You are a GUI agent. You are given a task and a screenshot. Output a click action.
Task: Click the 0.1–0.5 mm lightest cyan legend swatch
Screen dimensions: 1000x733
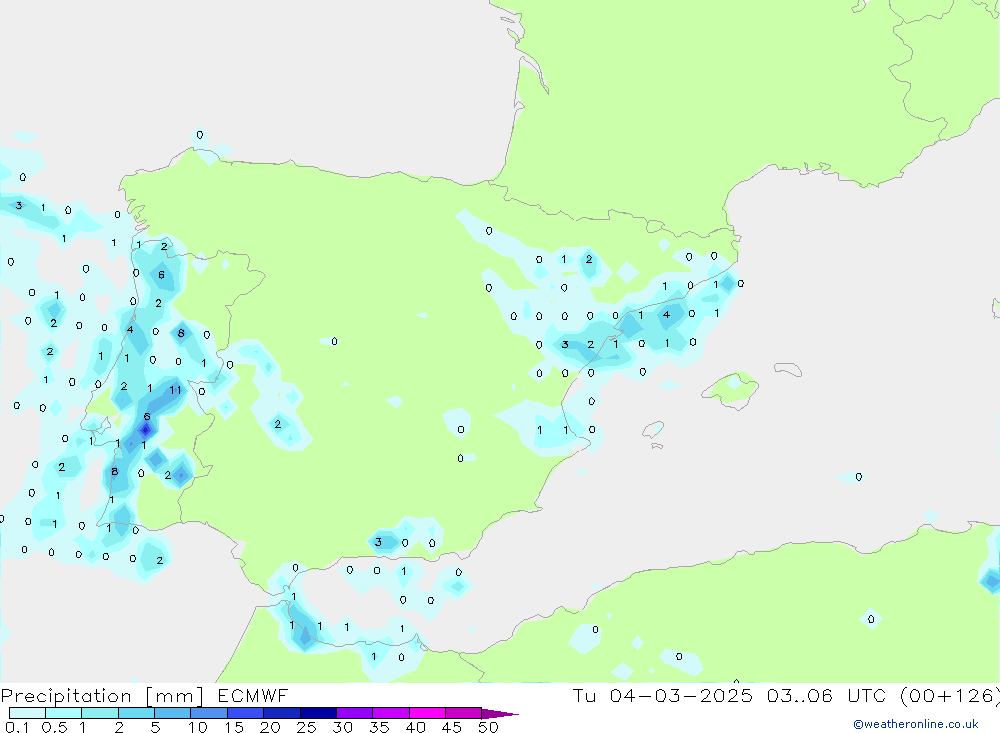[x=27, y=713]
